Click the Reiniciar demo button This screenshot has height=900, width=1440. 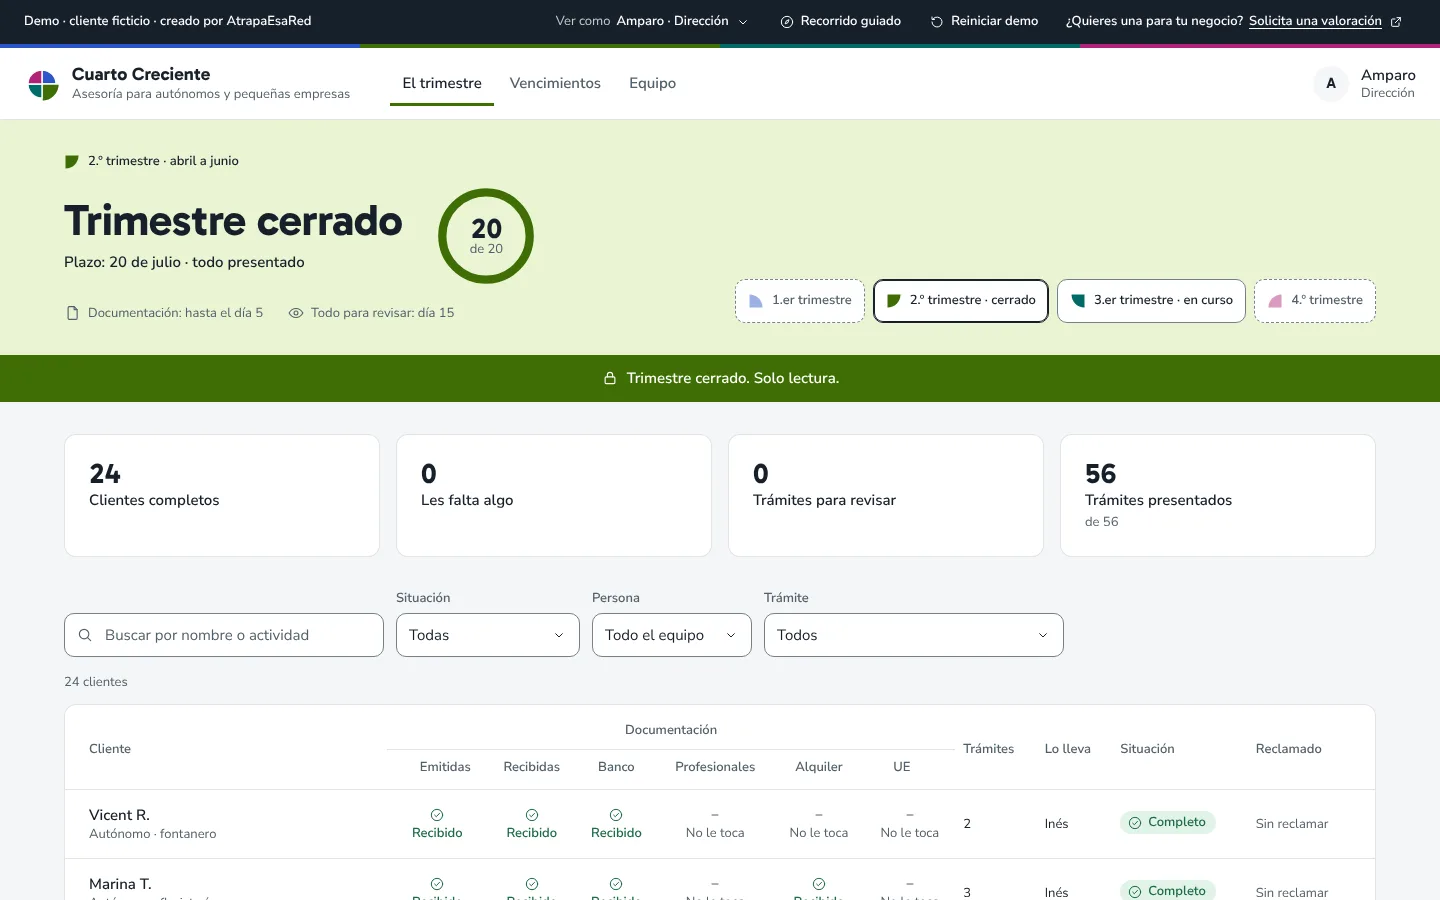click(985, 21)
